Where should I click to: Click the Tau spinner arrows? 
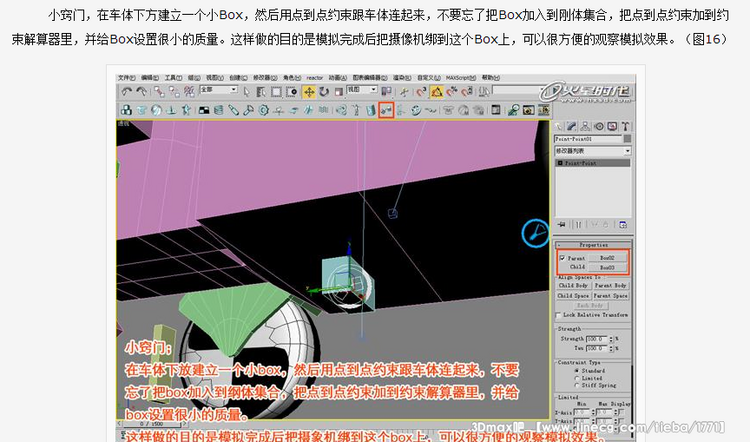pyautogui.click(x=611, y=349)
